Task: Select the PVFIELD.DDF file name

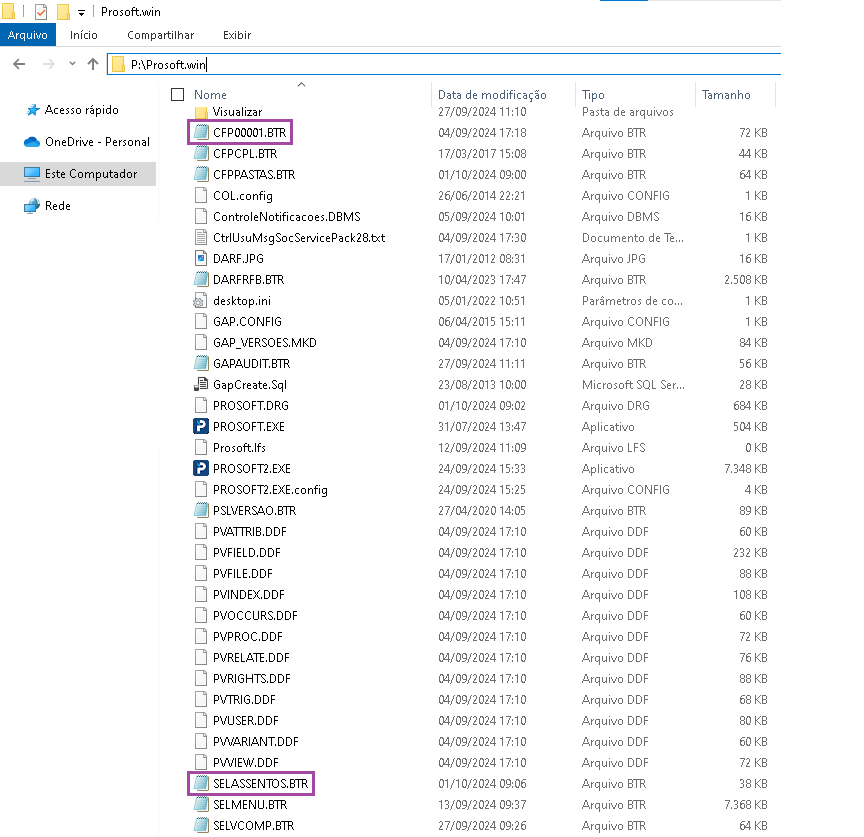Action: (x=246, y=552)
